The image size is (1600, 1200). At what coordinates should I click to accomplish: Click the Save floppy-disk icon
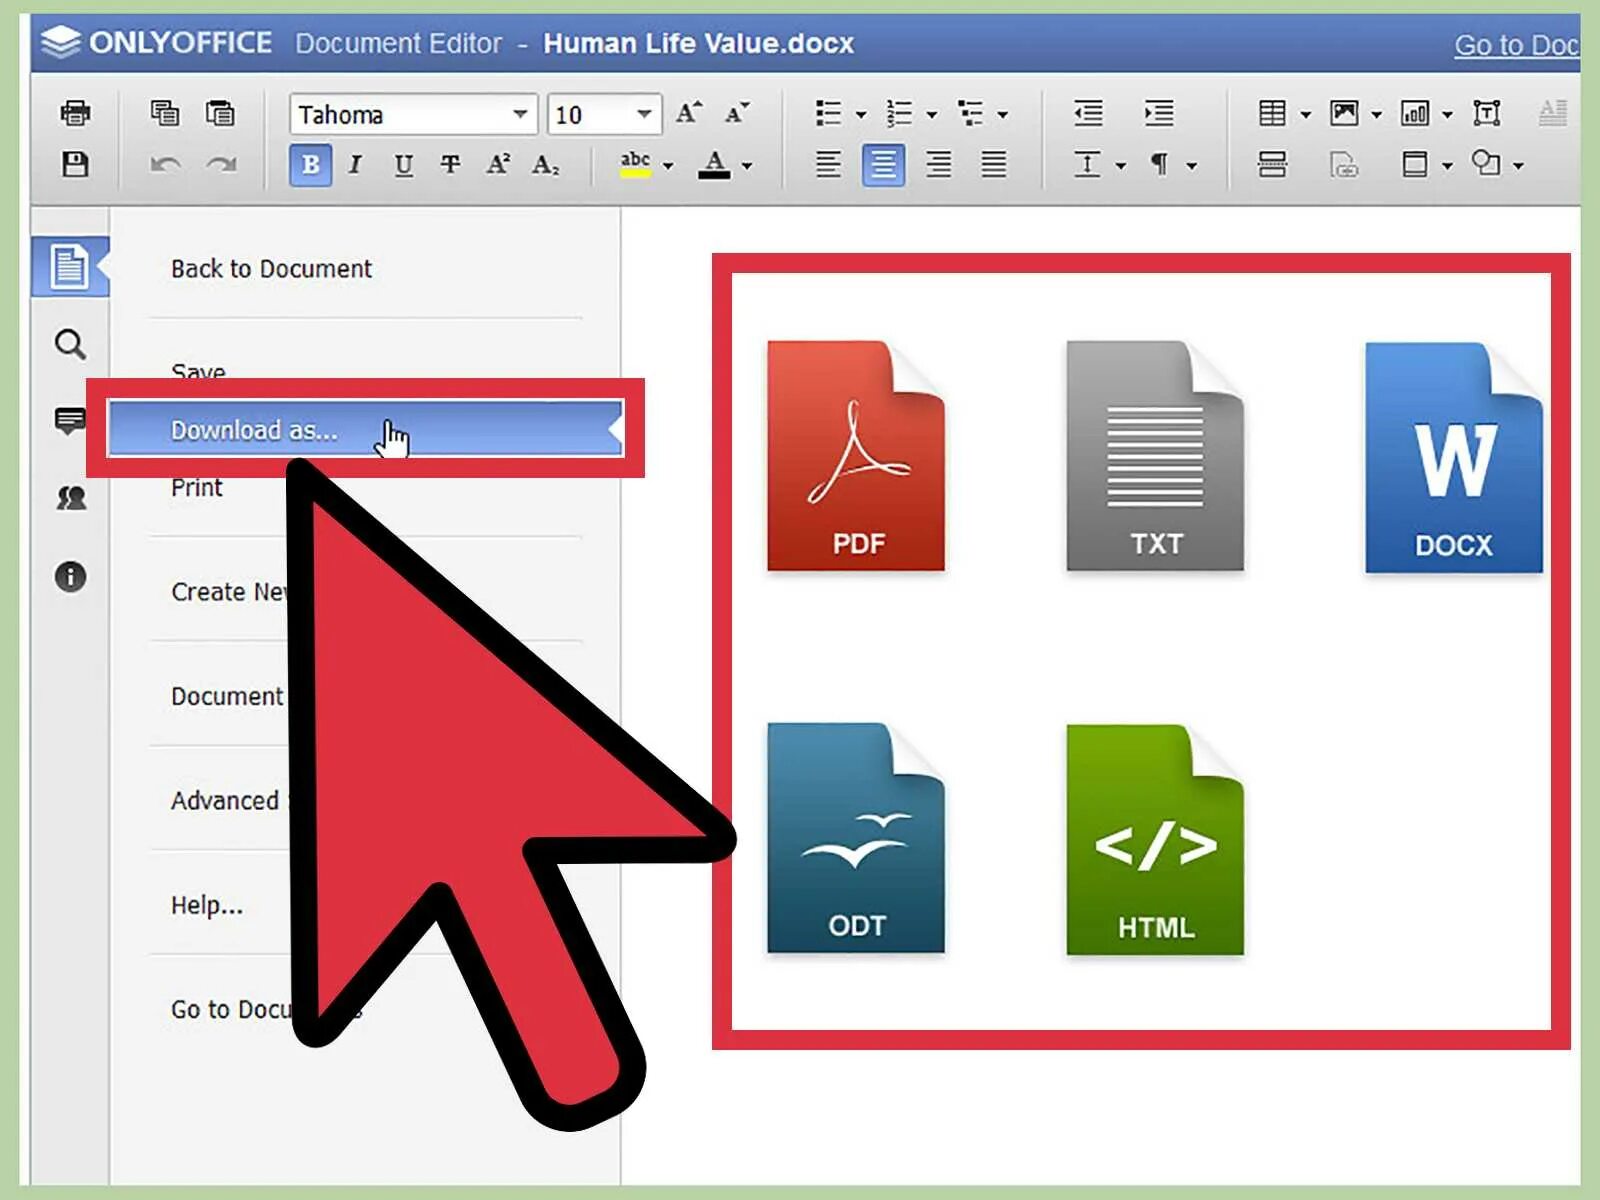coord(75,164)
